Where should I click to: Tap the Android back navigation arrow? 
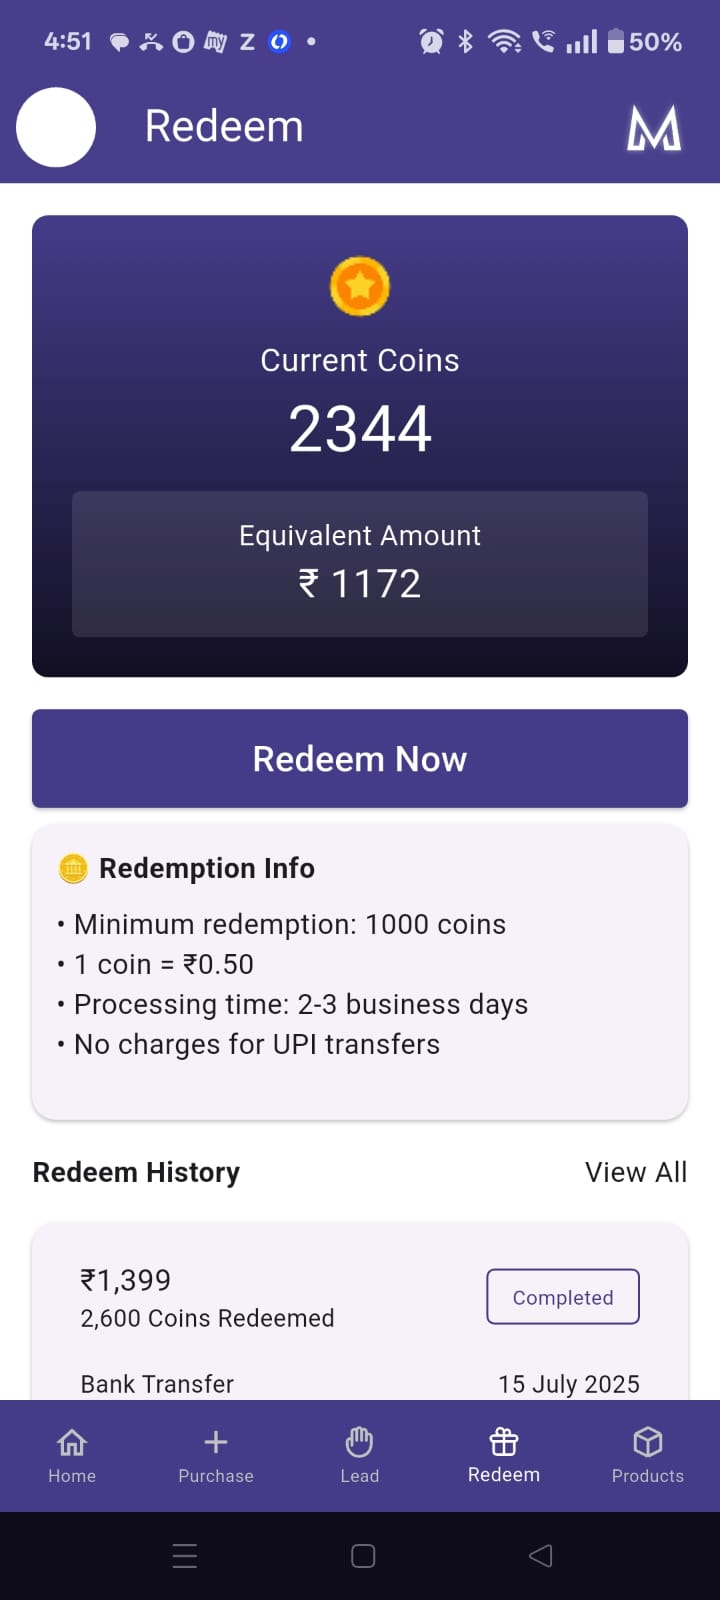pyautogui.click(x=540, y=1555)
